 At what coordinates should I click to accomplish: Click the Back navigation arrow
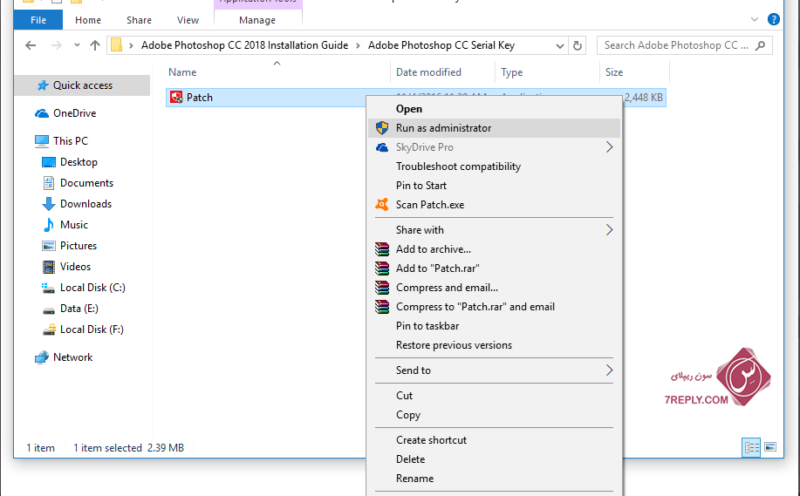tap(31, 45)
